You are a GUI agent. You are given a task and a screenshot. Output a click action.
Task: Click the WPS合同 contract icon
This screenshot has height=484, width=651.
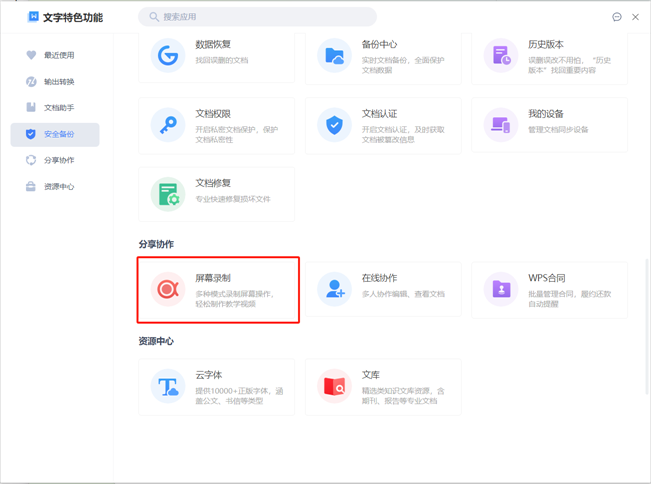[500, 290]
